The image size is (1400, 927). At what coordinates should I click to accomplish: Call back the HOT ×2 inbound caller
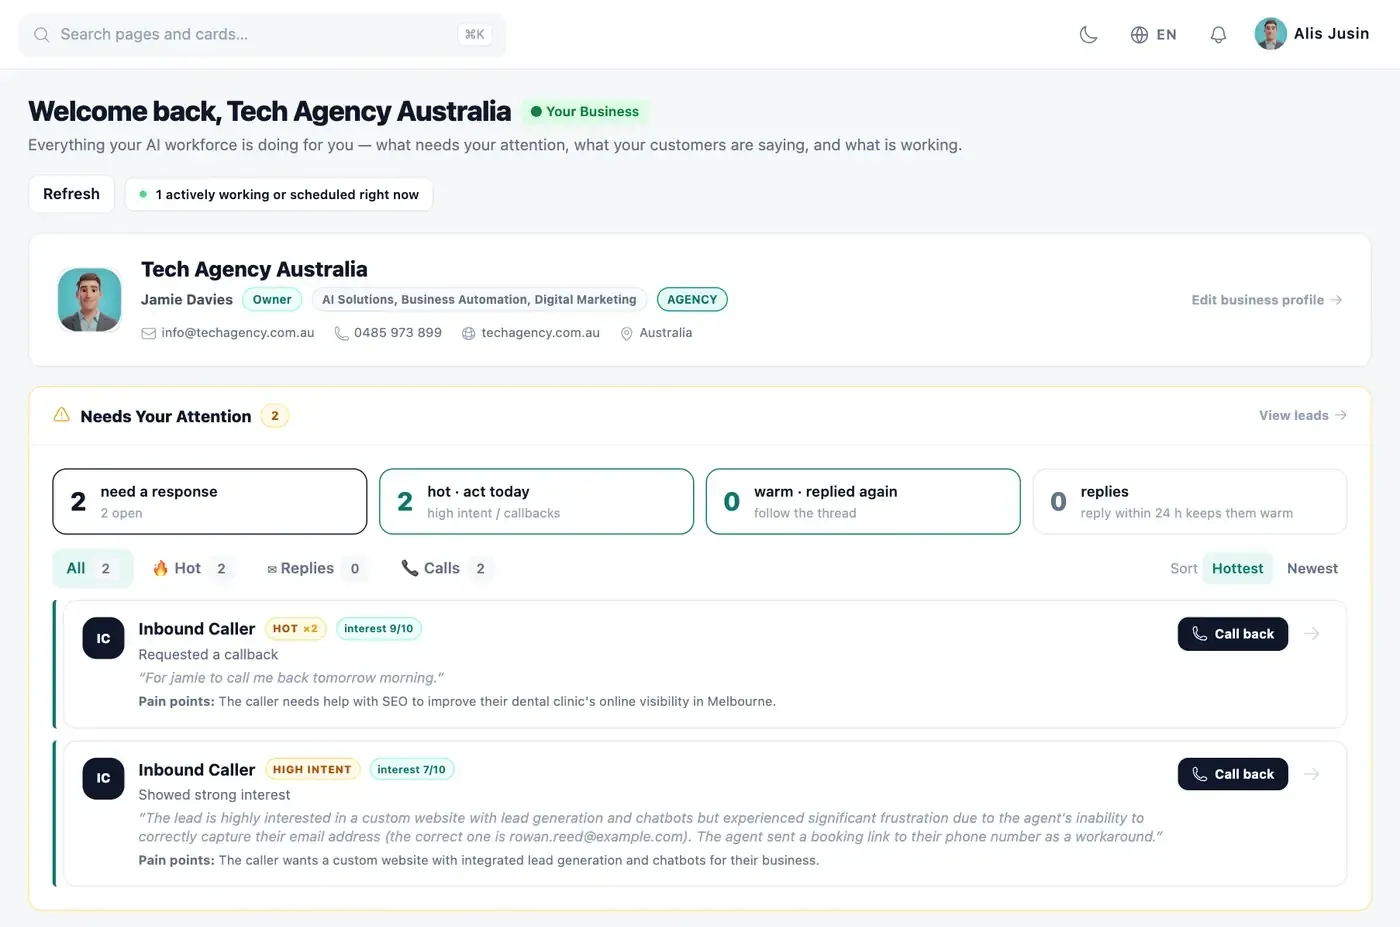[x=1233, y=634]
